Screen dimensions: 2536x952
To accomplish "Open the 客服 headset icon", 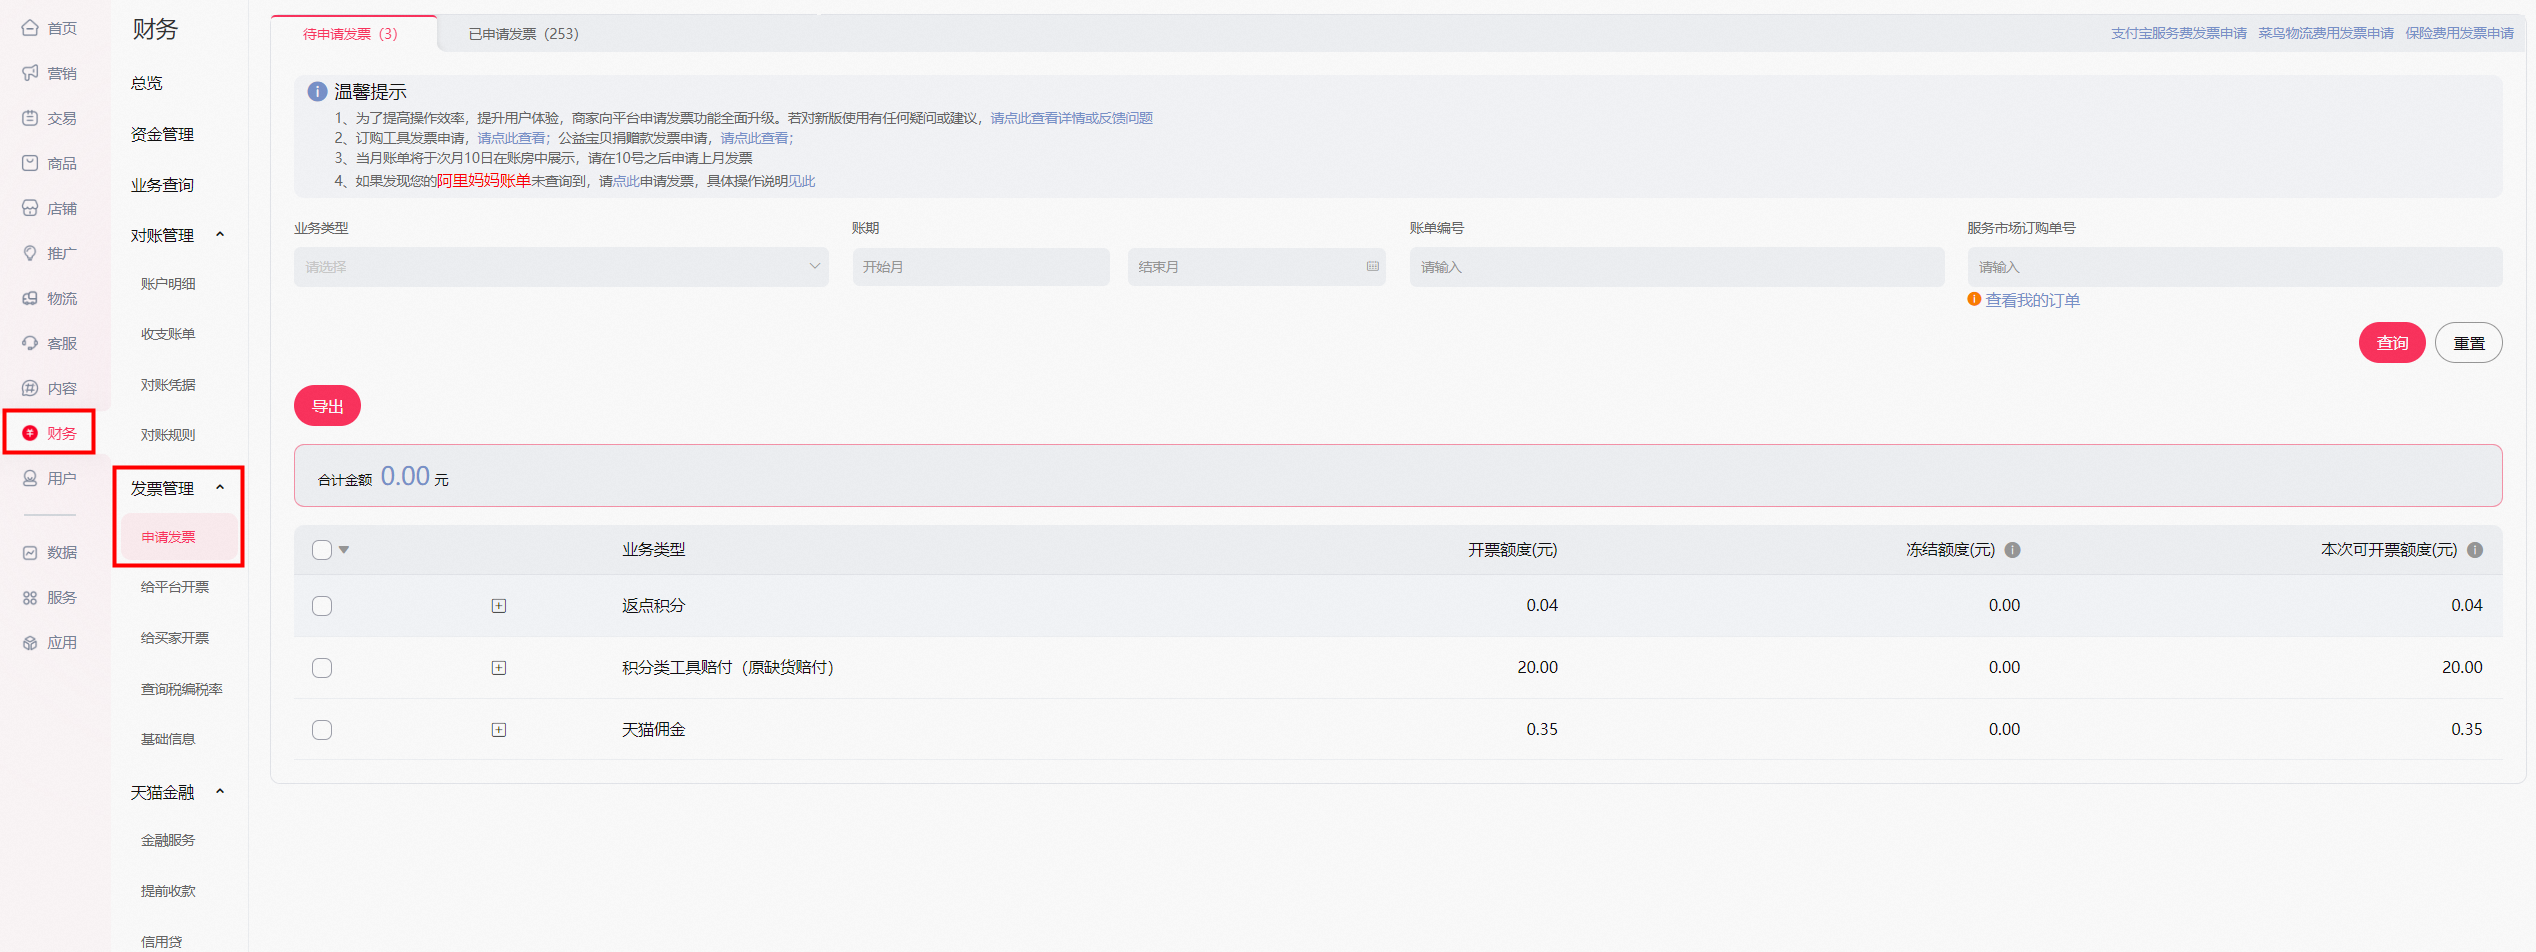I will pos(30,343).
